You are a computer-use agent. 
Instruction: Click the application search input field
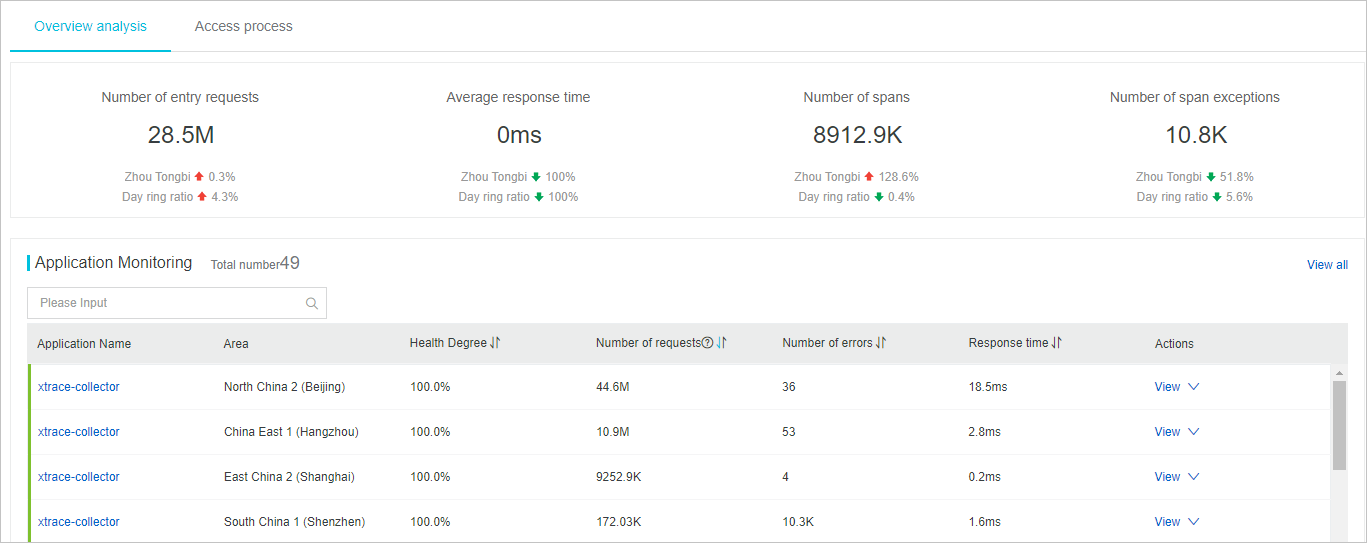pyautogui.click(x=165, y=304)
